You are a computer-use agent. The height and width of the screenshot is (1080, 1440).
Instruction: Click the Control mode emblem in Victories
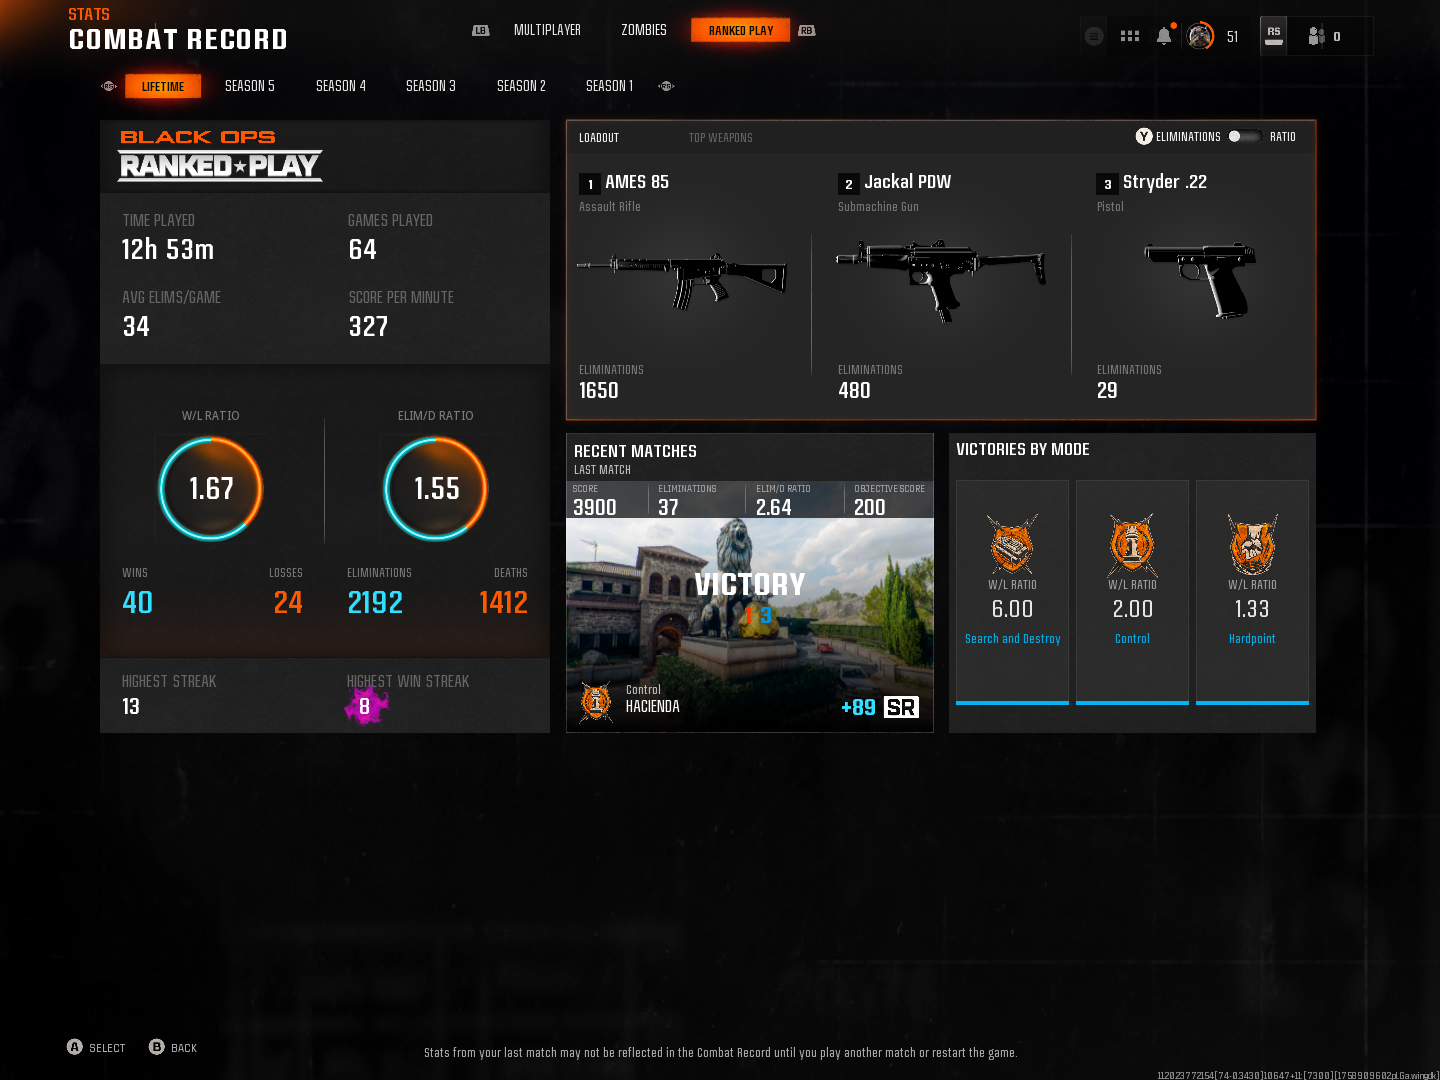pos(1132,544)
